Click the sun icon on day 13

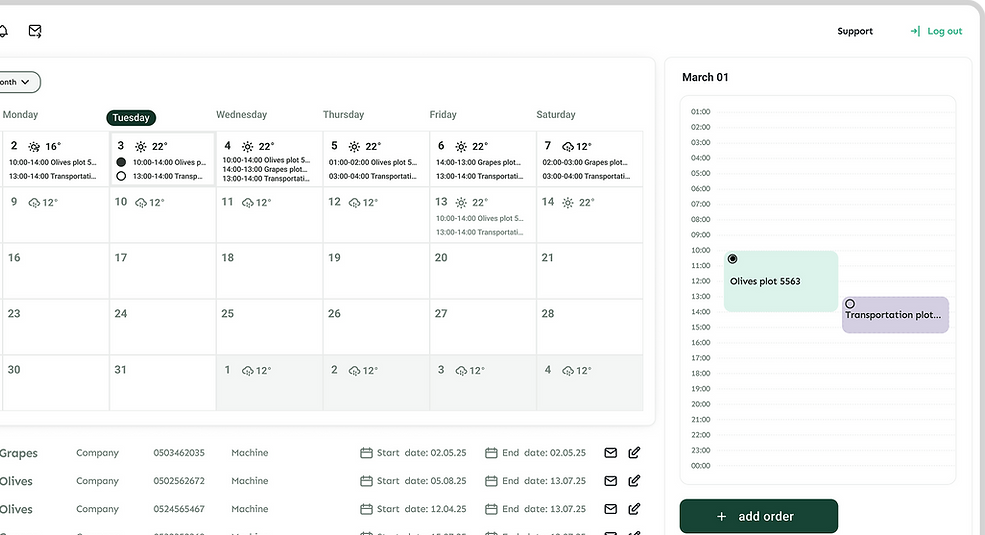[x=461, y=203]
